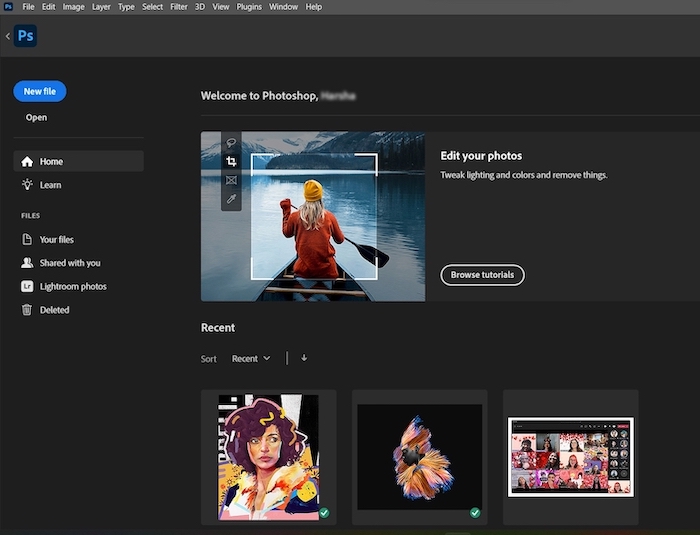Screen dimensions: 700x535
Task: Open the Layer menu
Action: tap(101, 7)
